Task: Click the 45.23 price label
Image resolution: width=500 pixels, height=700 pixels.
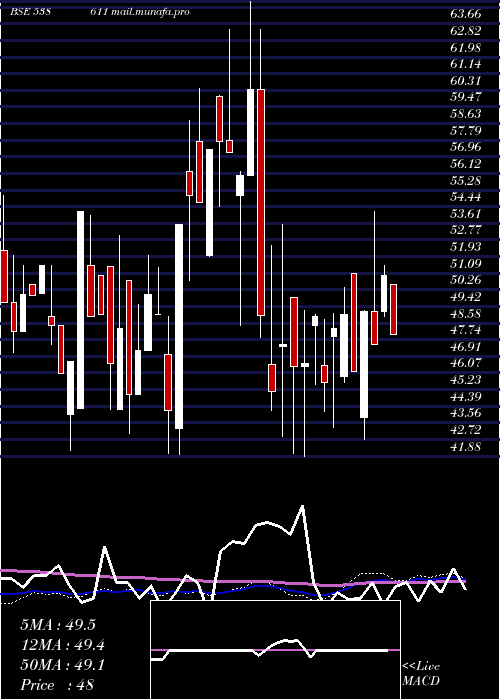Action: click(466, 379)
